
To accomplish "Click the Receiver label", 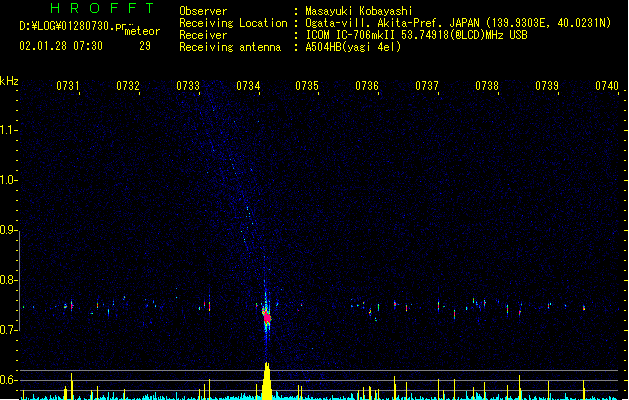I will point(203,35).
